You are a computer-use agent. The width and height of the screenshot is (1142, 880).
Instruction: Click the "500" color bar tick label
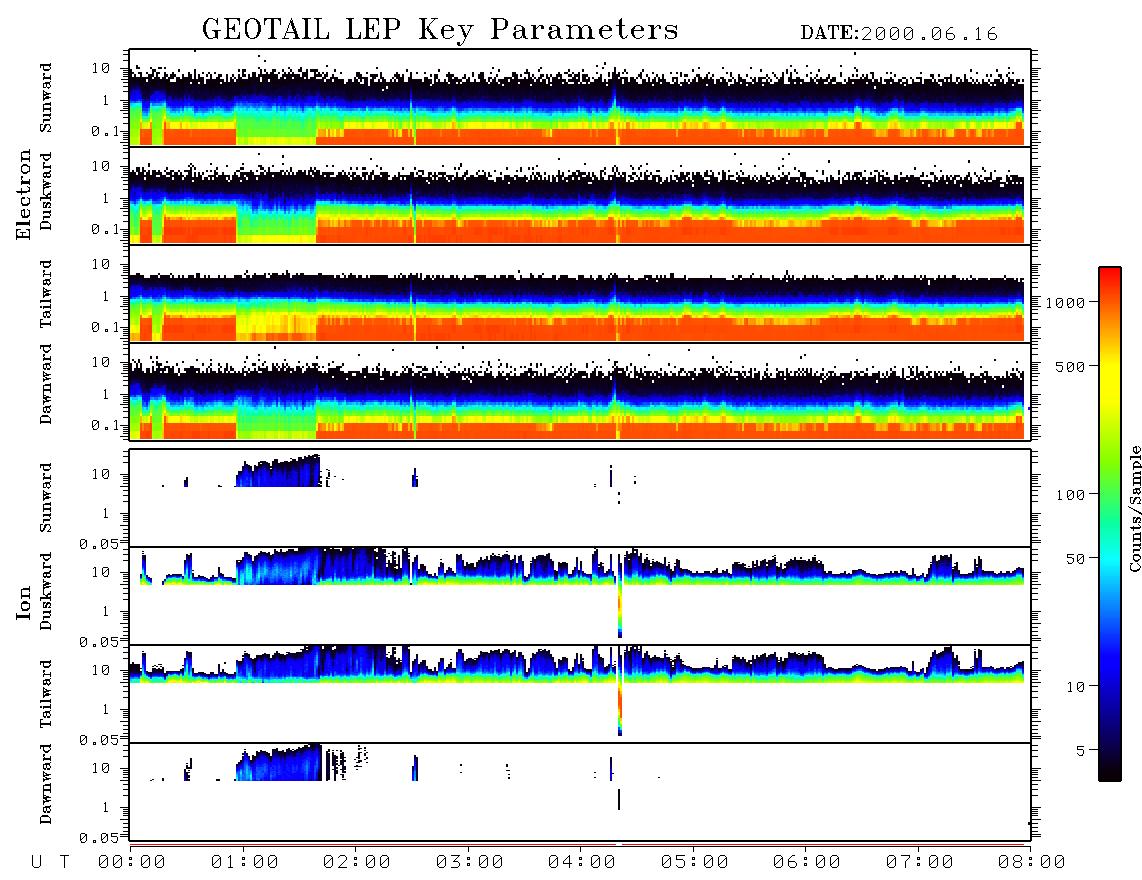(1070, 366)
